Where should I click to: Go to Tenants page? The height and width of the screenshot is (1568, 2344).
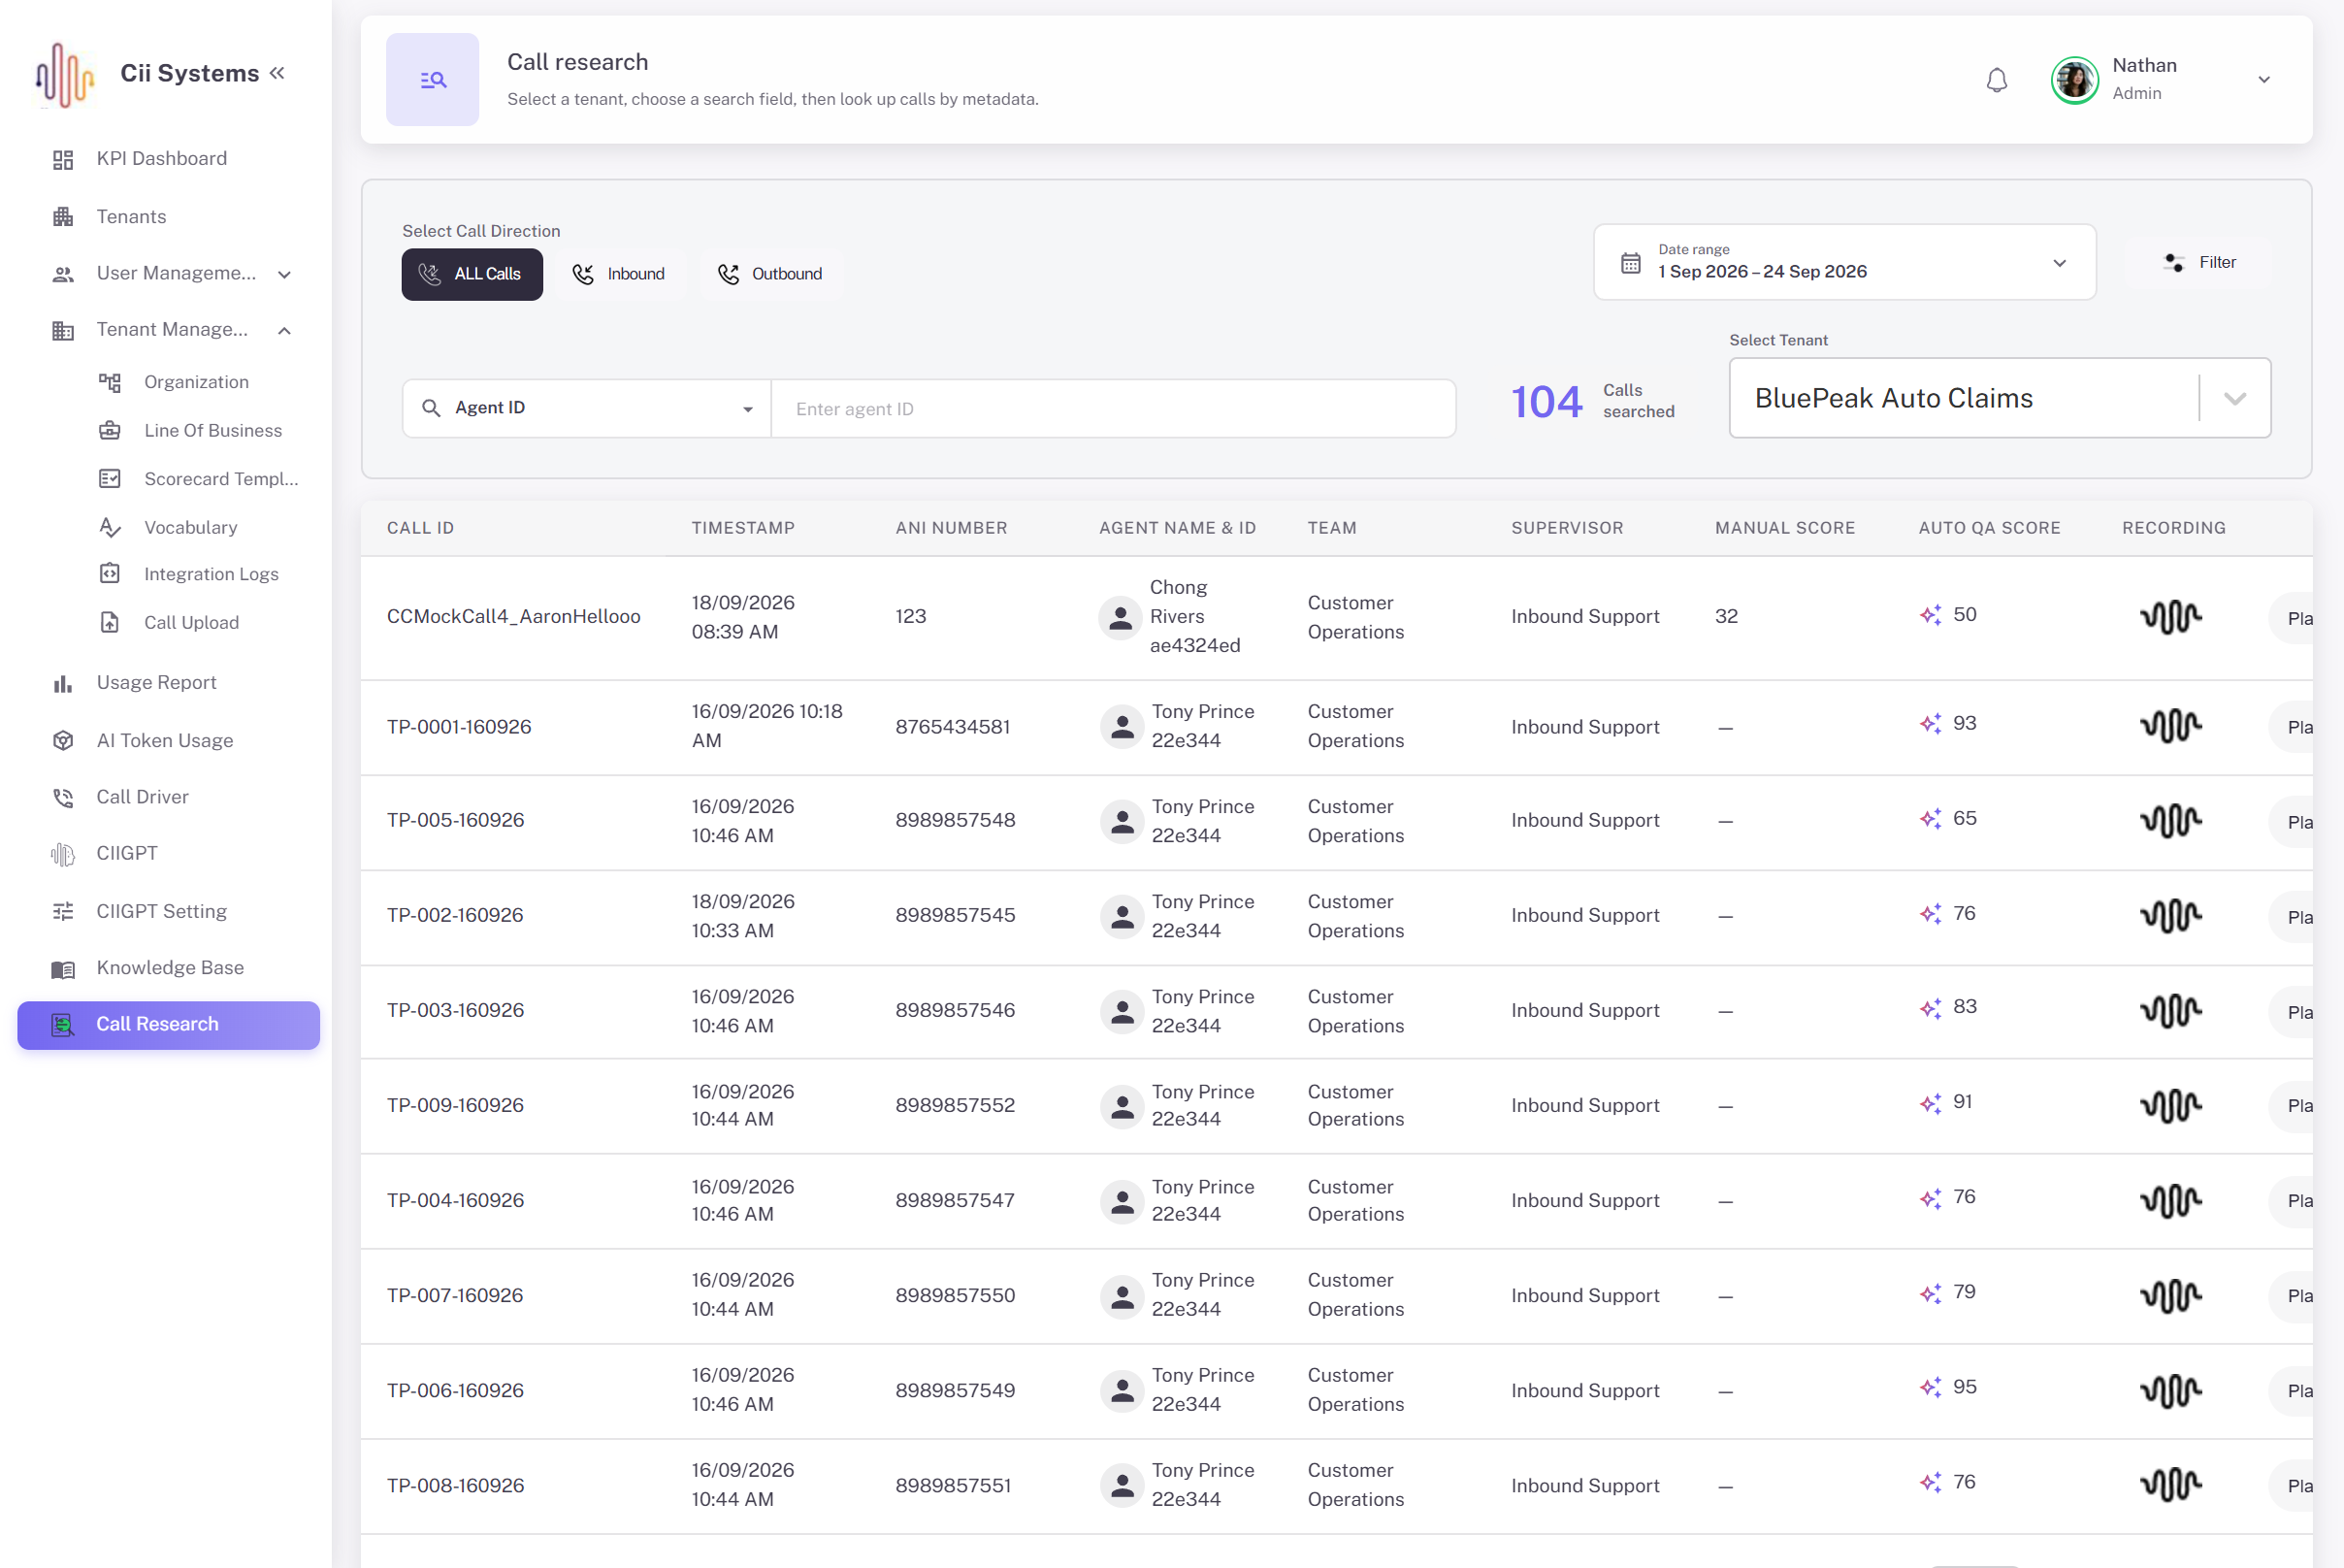pyautogui.click(x=131, y=217)
